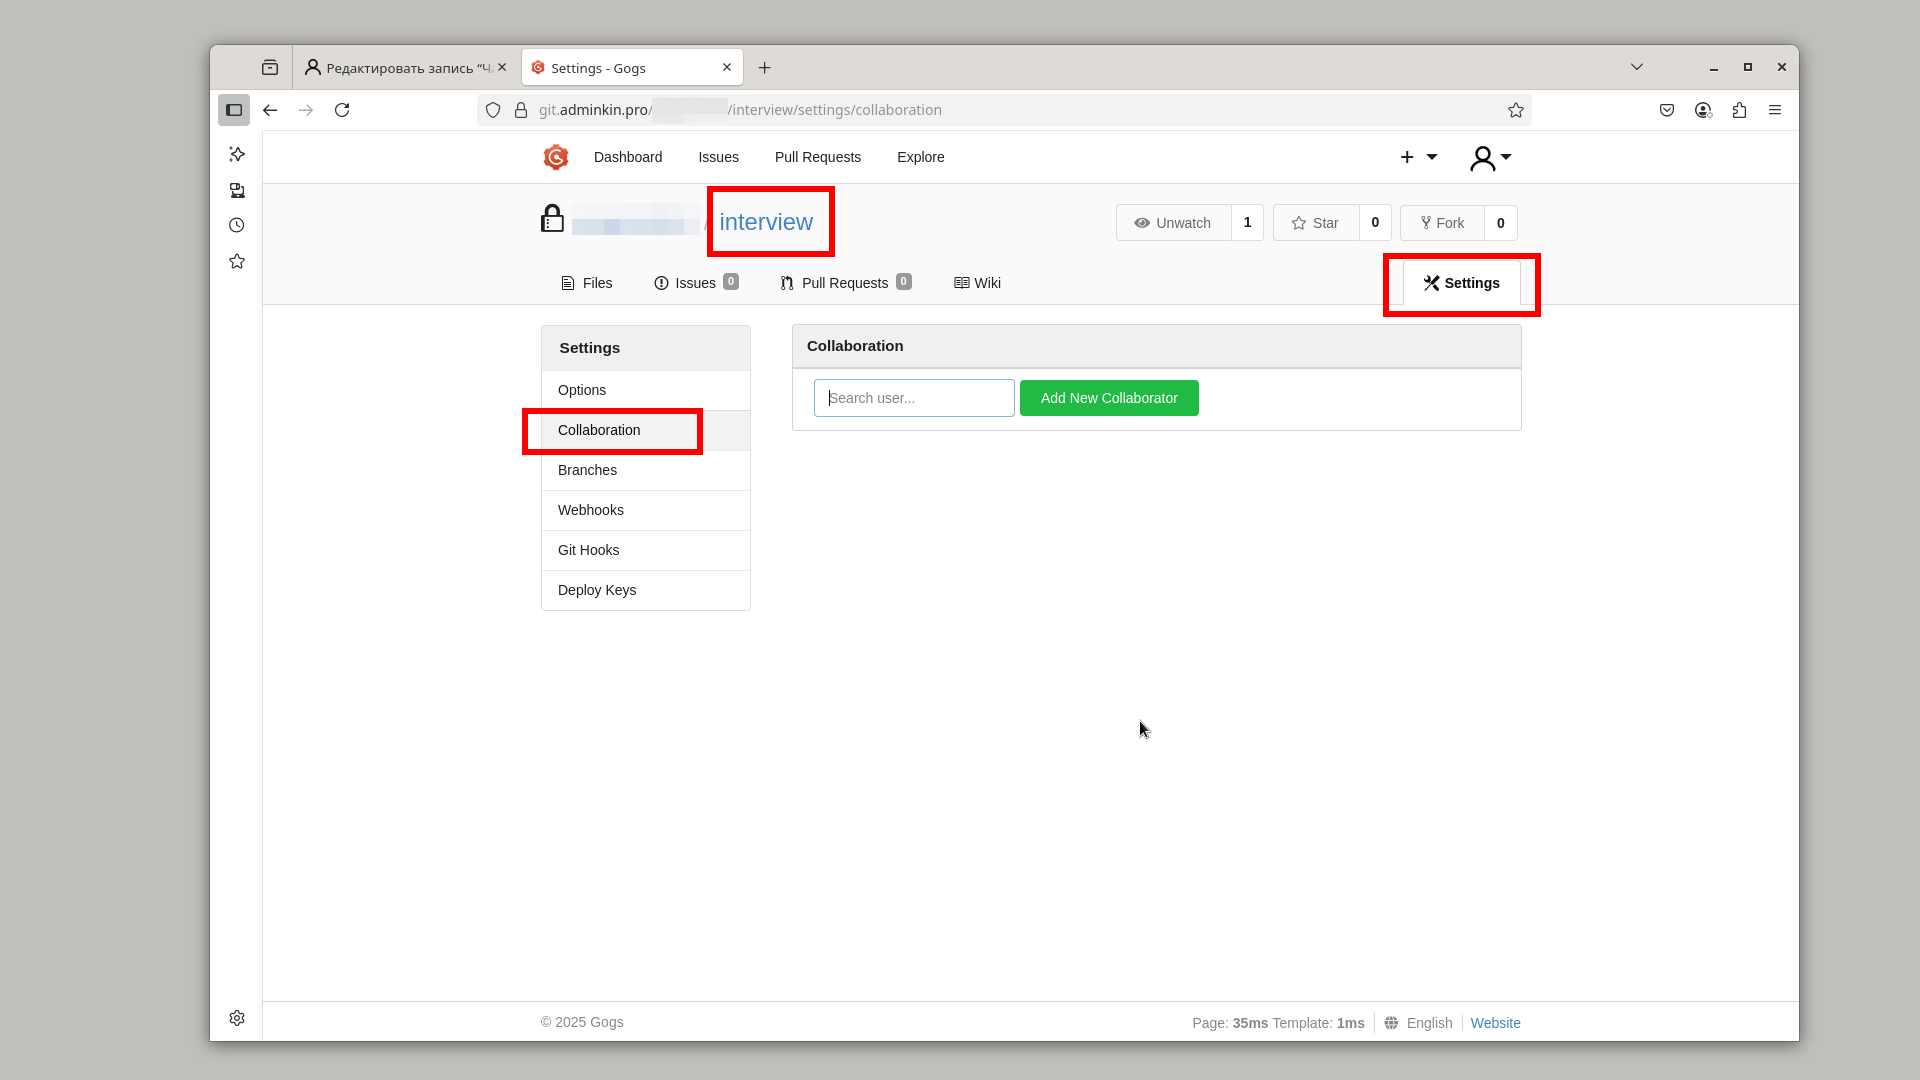Click Add New Collaborator button
The image size is (1920, 1080).
coord(1109,398)
